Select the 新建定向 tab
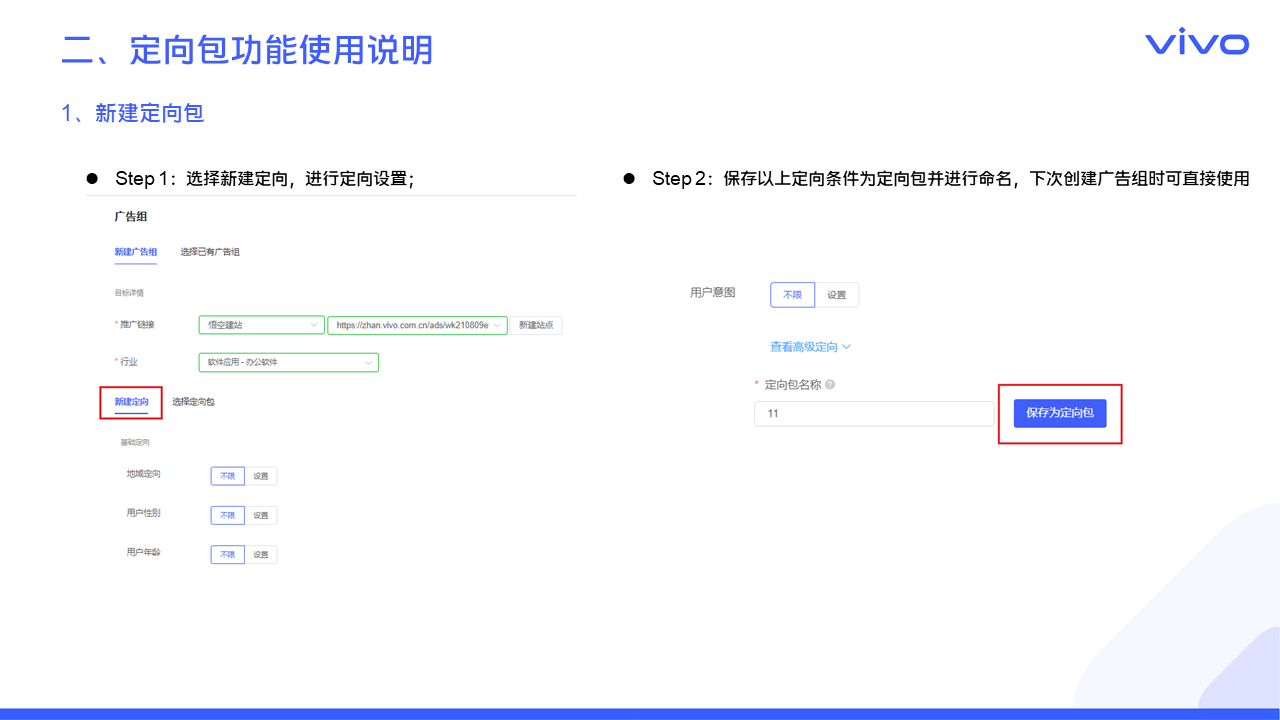The height and width of the screenshot is (720, 1280). 131,402
